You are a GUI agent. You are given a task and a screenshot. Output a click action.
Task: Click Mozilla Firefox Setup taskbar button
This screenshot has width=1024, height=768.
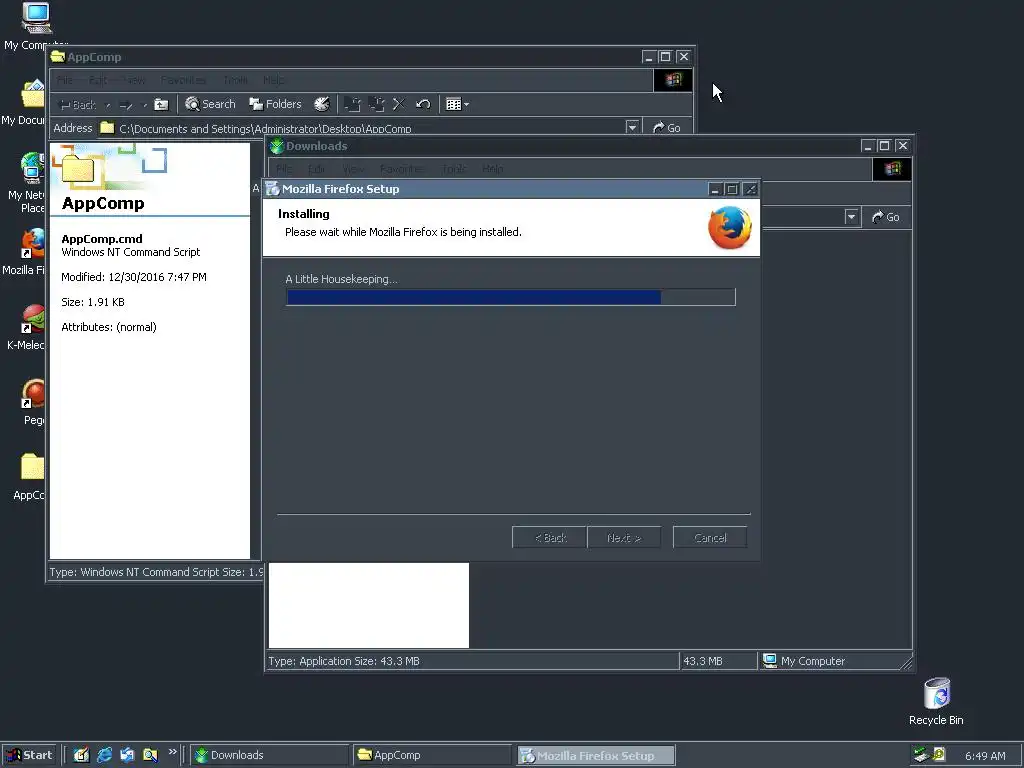point(596,755)
